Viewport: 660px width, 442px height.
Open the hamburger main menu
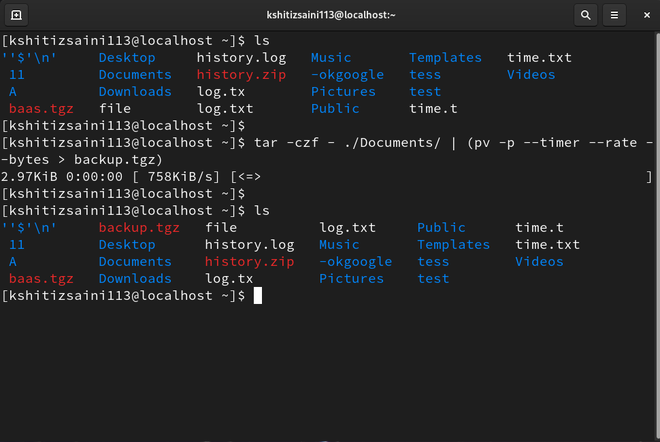(614, 15)
